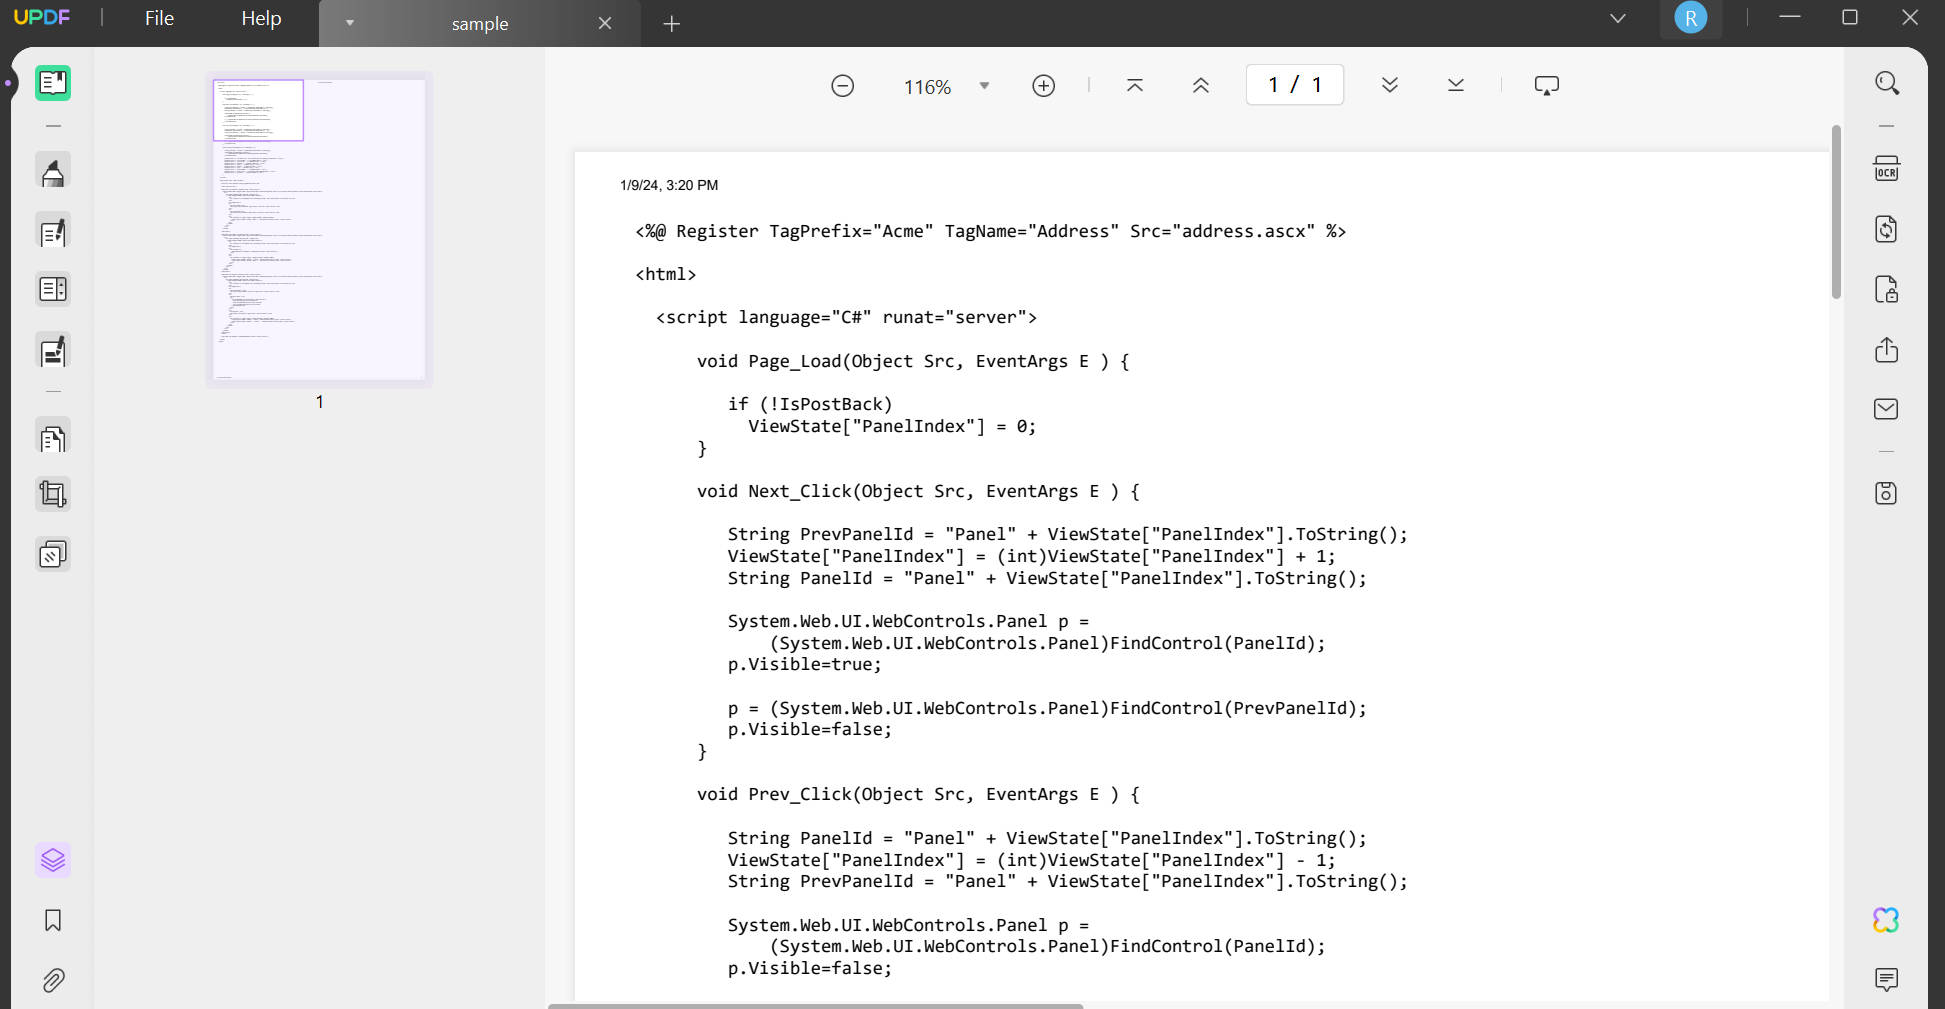Click the if (!IsPostBack) line
Screen dimensions: 1945x1009
coord(810,404)
